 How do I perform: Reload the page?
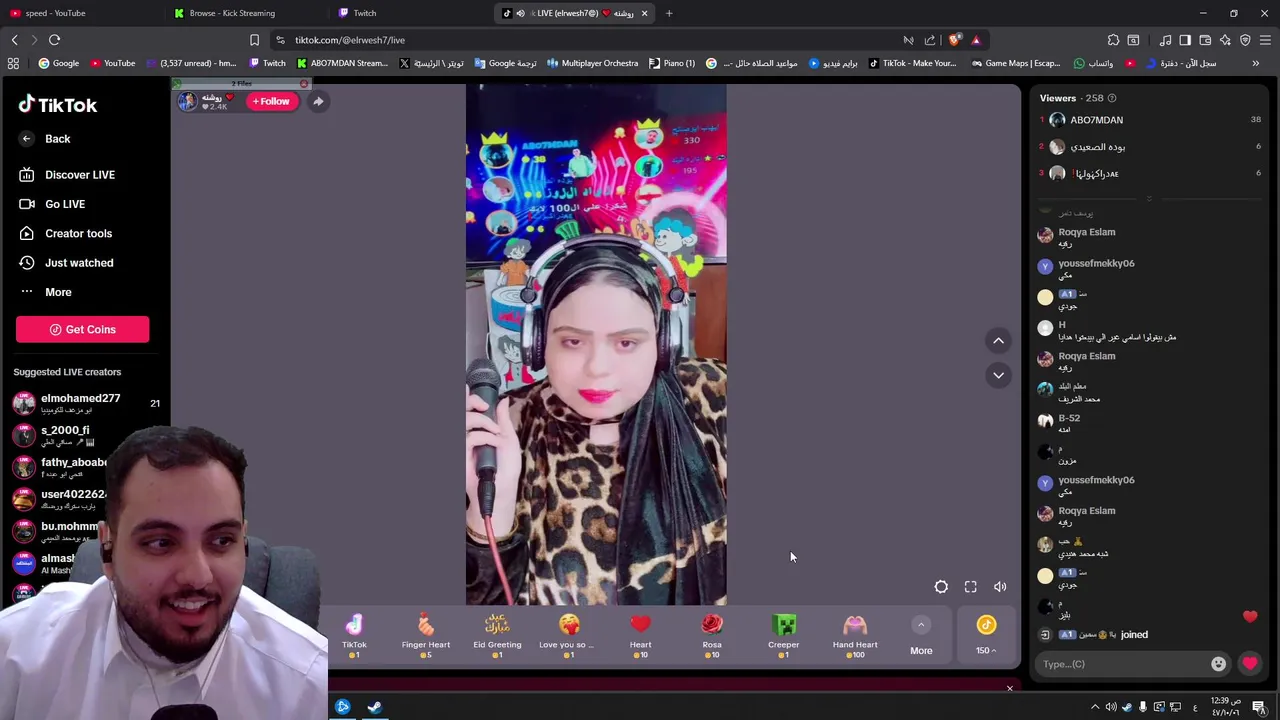54,40
